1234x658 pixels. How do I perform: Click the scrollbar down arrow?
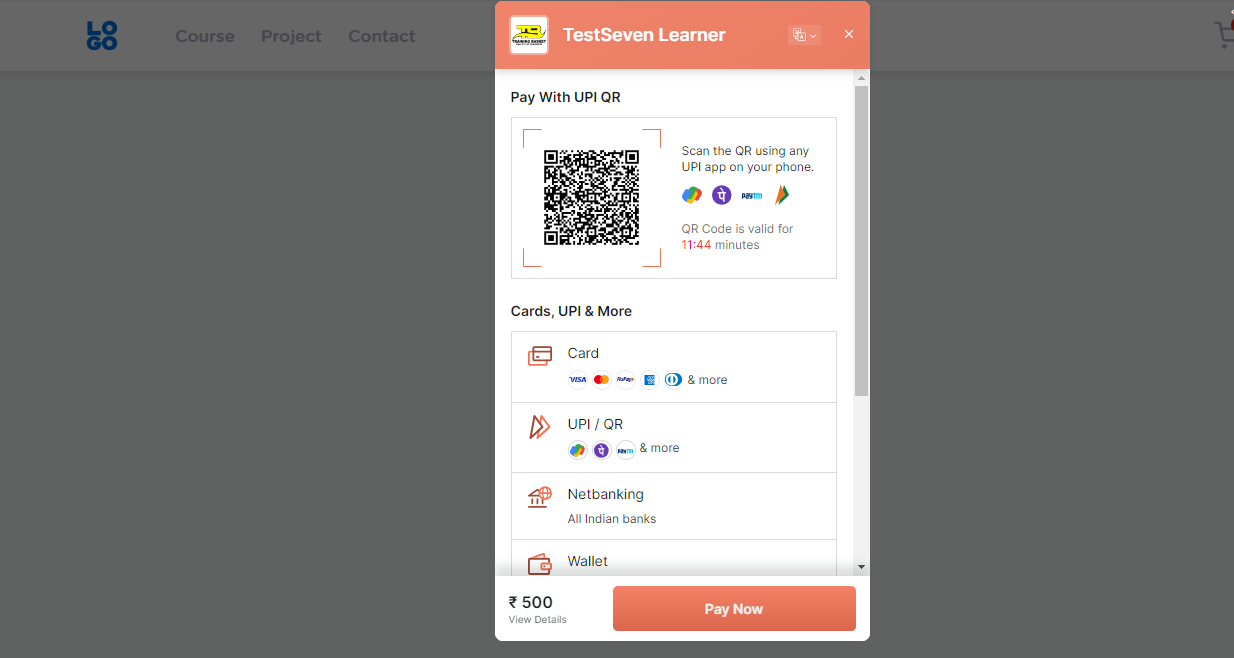[861, 567]
